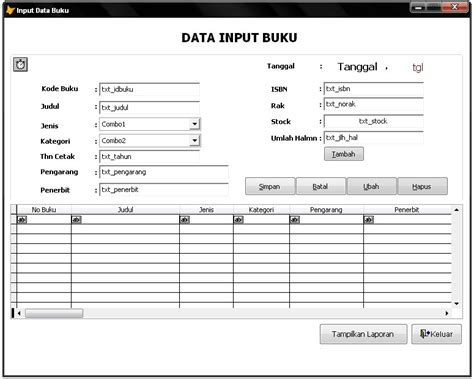Viewport: 474px width, 379px height.
Task: Click the horizontal scrollbar thumb
Action: pyautogui.click(x=54, y=313)
